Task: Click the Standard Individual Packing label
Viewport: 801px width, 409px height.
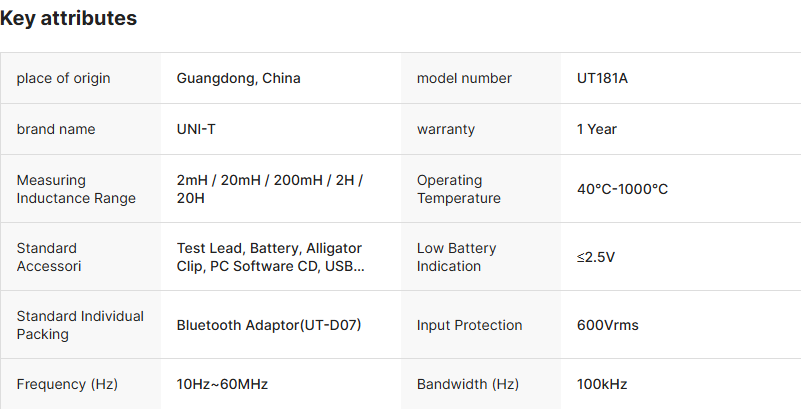Action: pos(80,325)
